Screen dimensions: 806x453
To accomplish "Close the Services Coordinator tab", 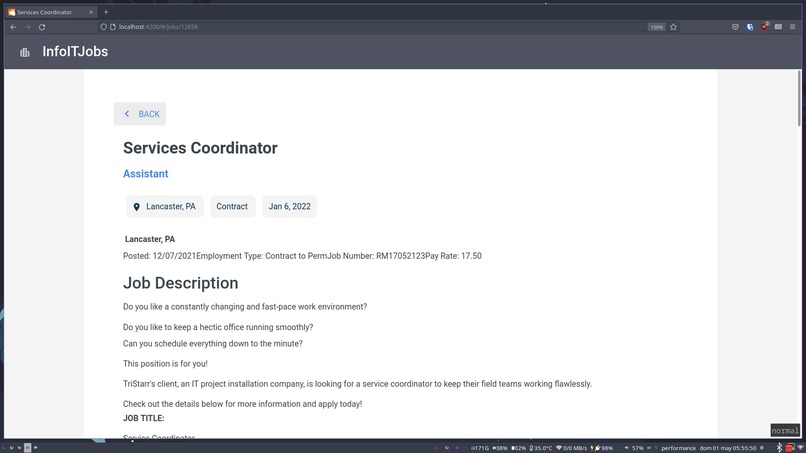I will tap(91, 12).
